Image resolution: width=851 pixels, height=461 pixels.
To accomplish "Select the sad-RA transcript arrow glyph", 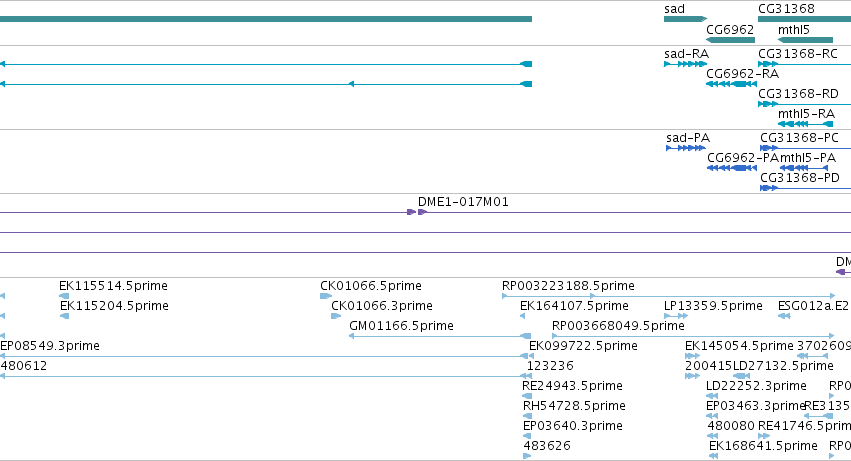I will tap(685, 64).
